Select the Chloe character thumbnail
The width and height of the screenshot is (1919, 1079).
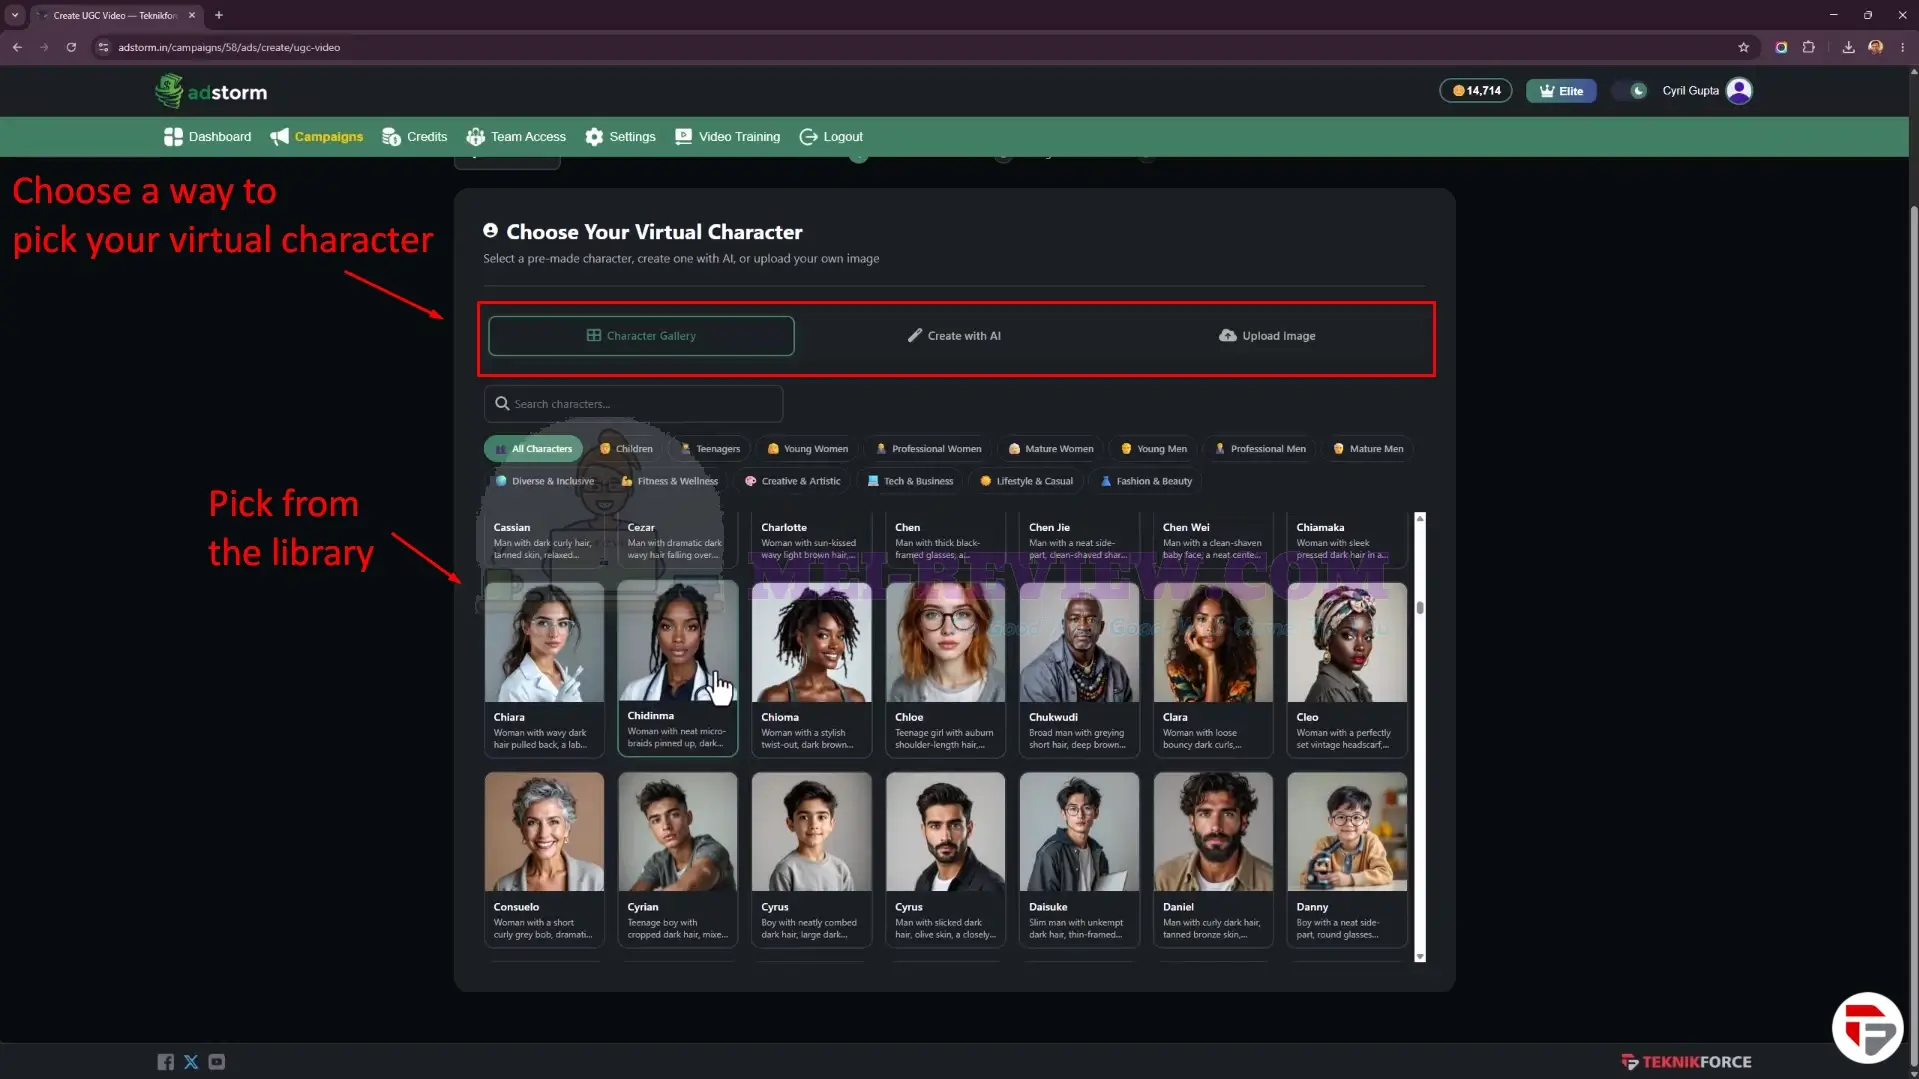pyautogui.click(x=945, y=642)
